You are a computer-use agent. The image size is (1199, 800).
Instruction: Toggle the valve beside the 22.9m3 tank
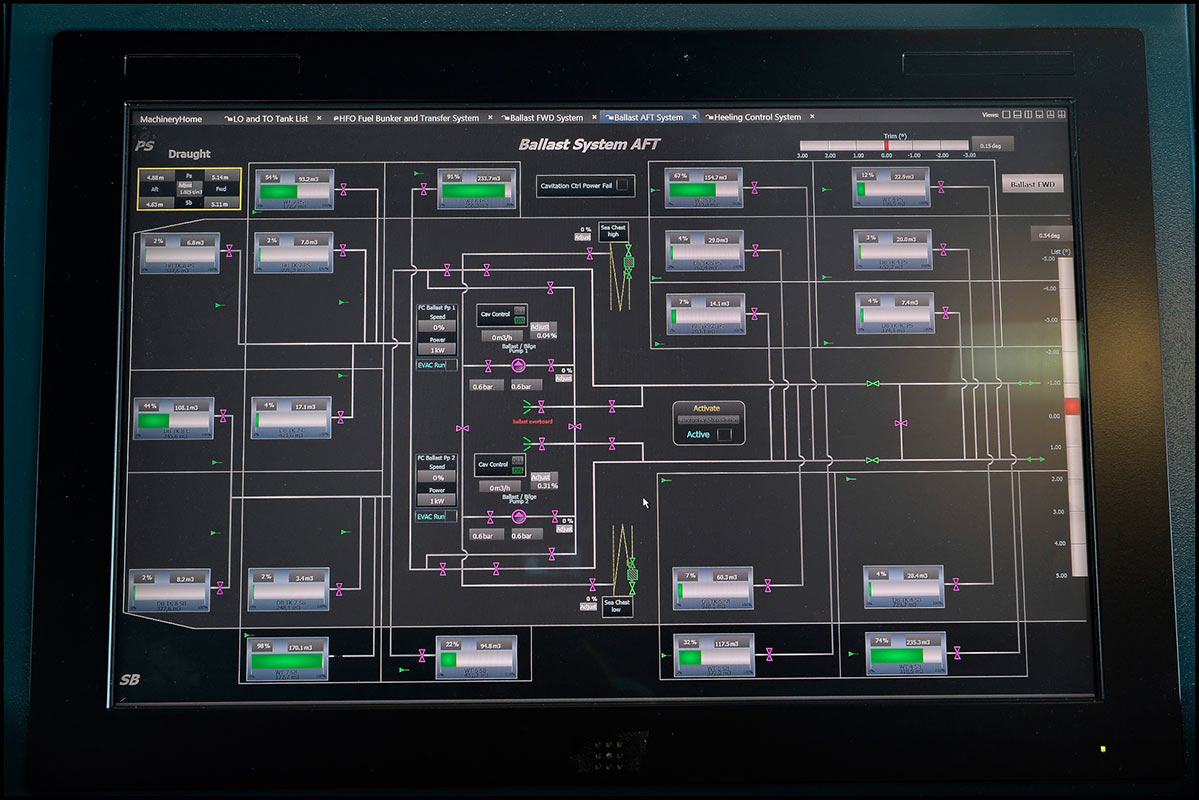(941, 187)
